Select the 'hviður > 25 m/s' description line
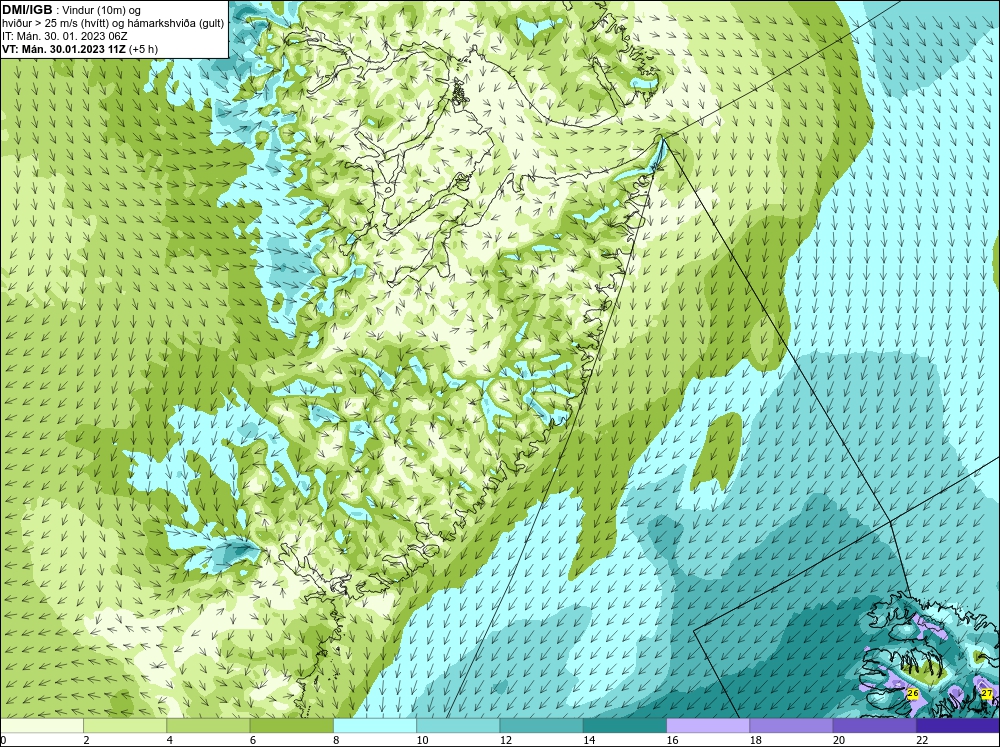Screen dimensions: 1000x747 [113, 23]
